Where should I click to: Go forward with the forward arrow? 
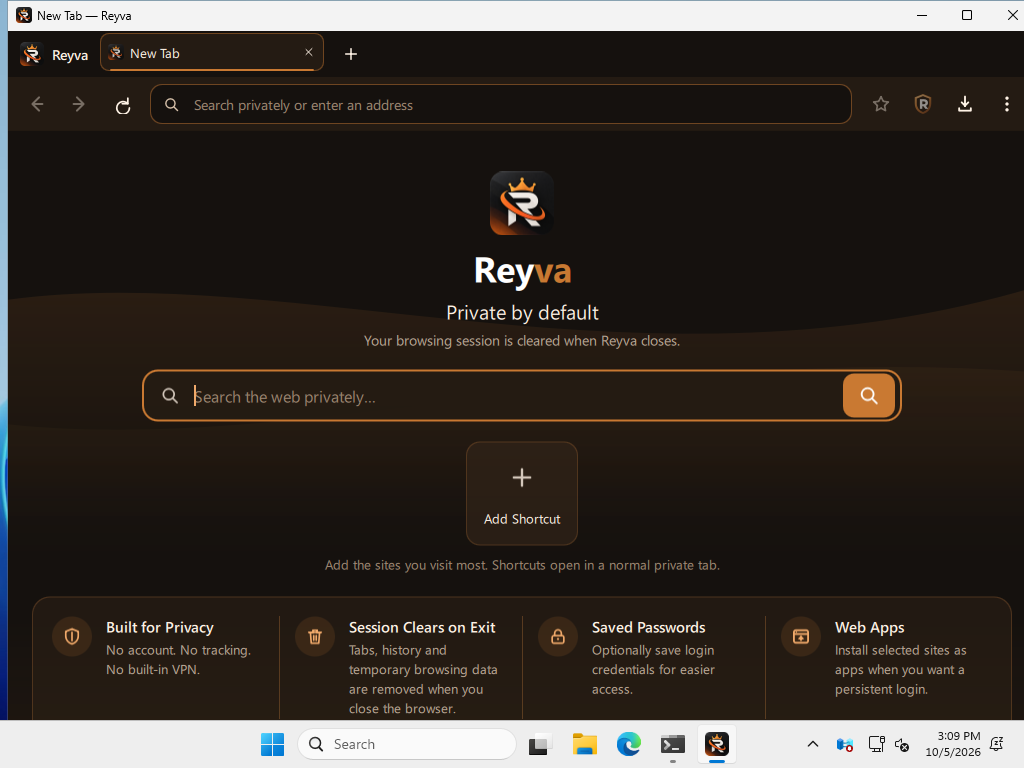tap(78, 104)
